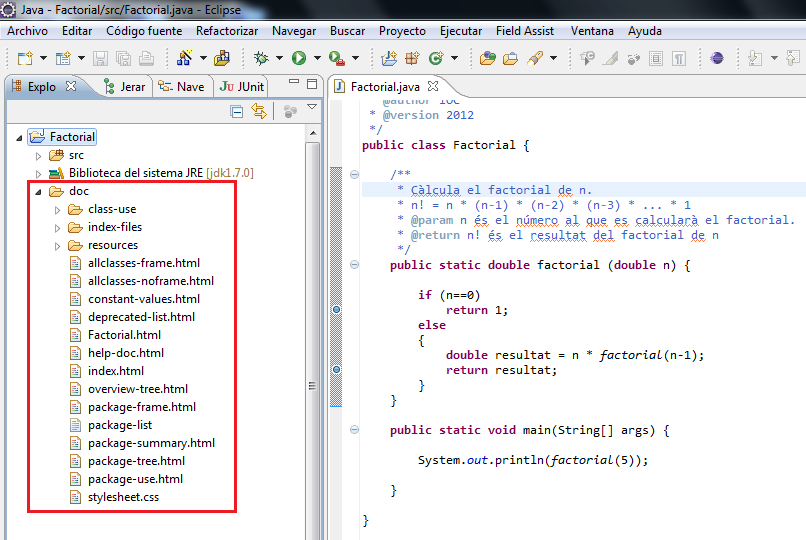Collapse the doc folder
This screenshot has width=806, height=540.
(39, 191)
